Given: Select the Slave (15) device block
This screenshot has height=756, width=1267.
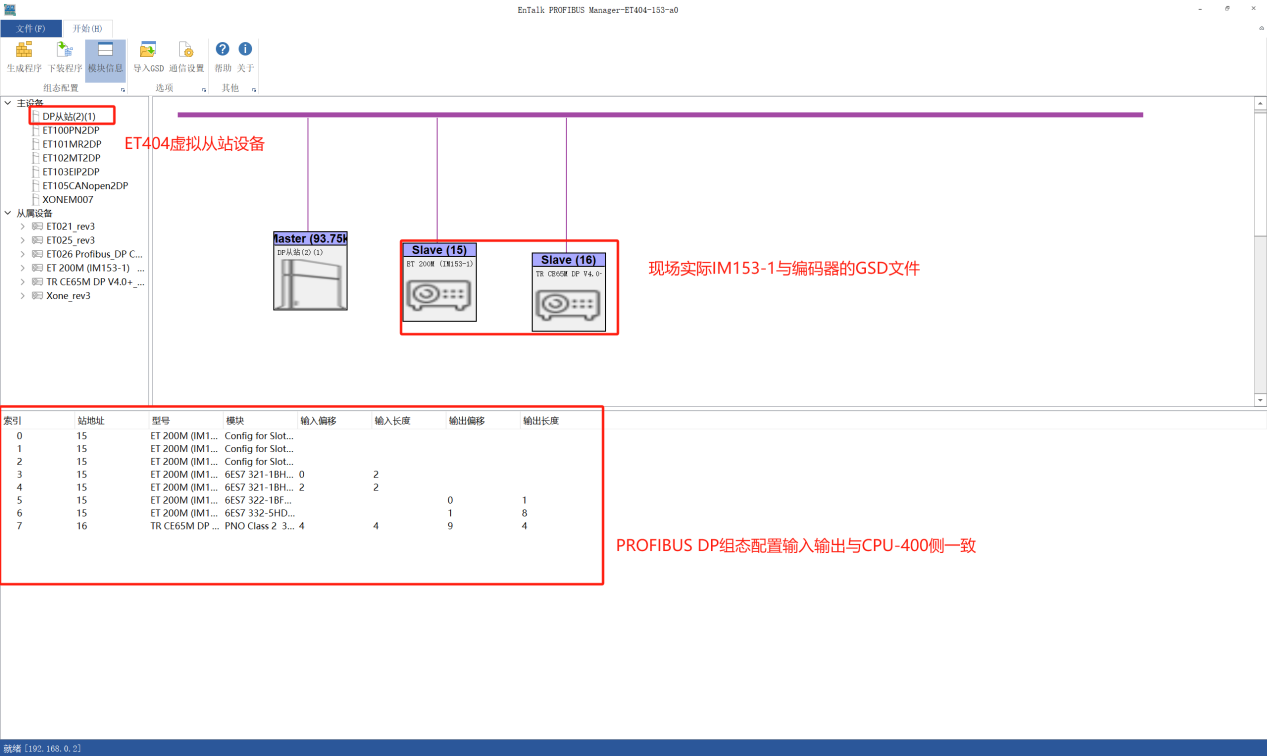Looking at the screenshot, I should 440,282.
